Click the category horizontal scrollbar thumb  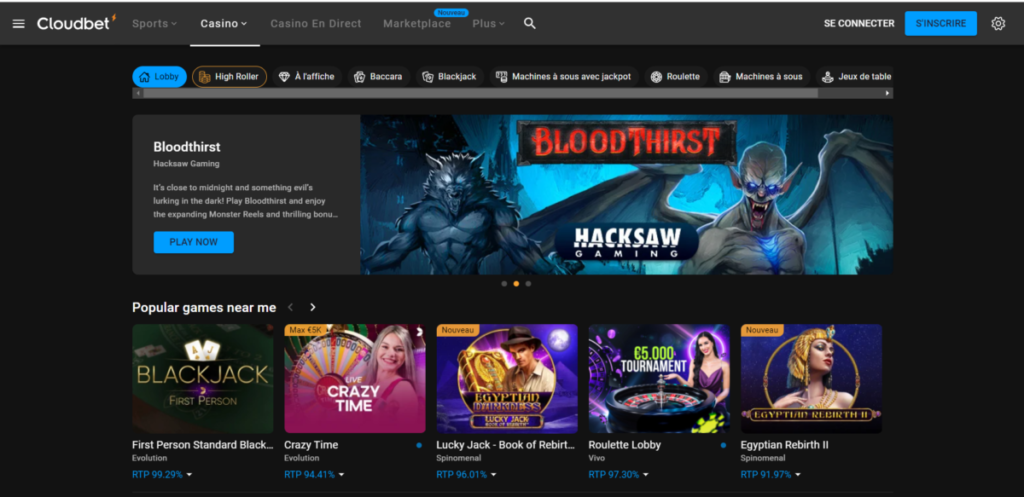tap(481, 93)
